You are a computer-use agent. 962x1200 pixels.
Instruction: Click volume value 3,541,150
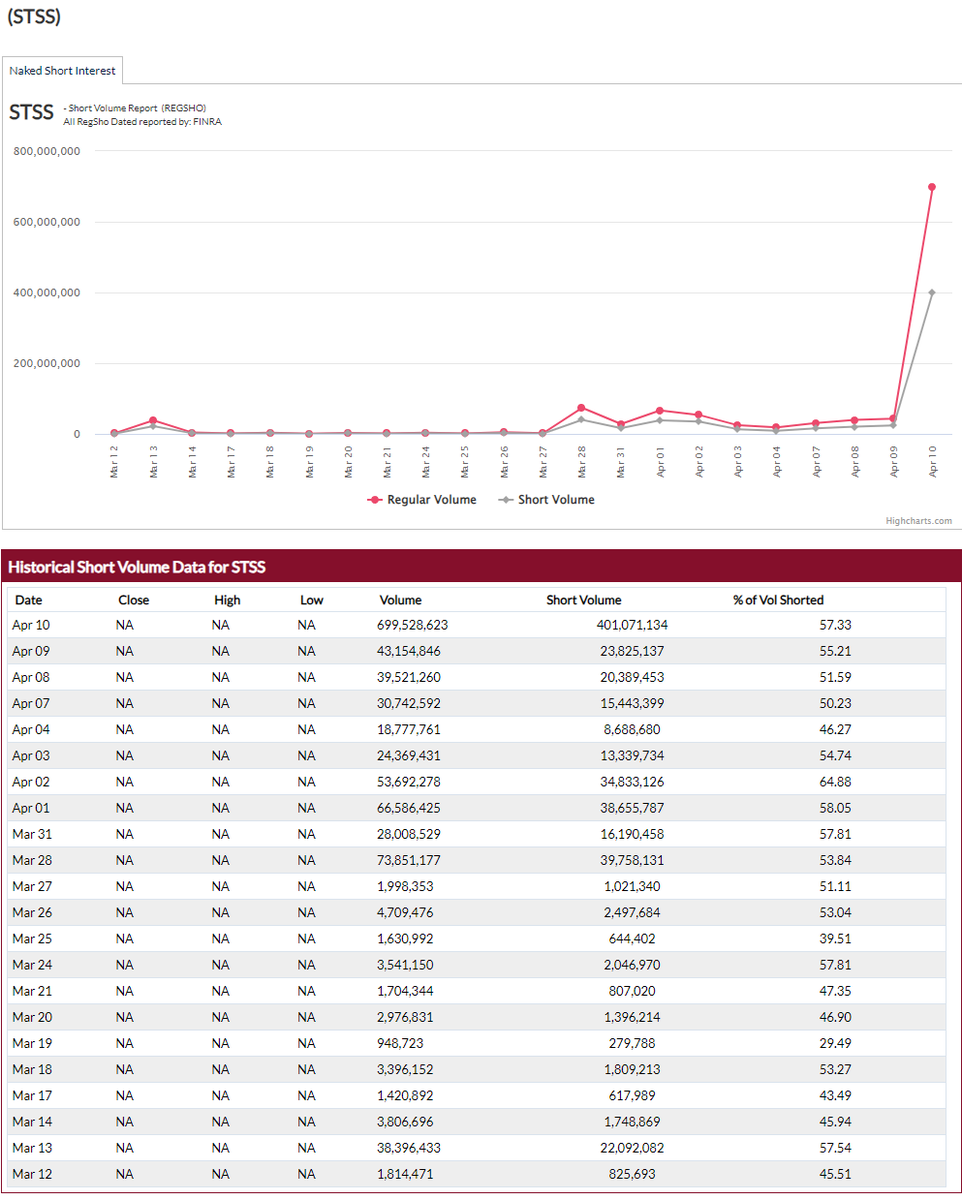tap(406, 964)
